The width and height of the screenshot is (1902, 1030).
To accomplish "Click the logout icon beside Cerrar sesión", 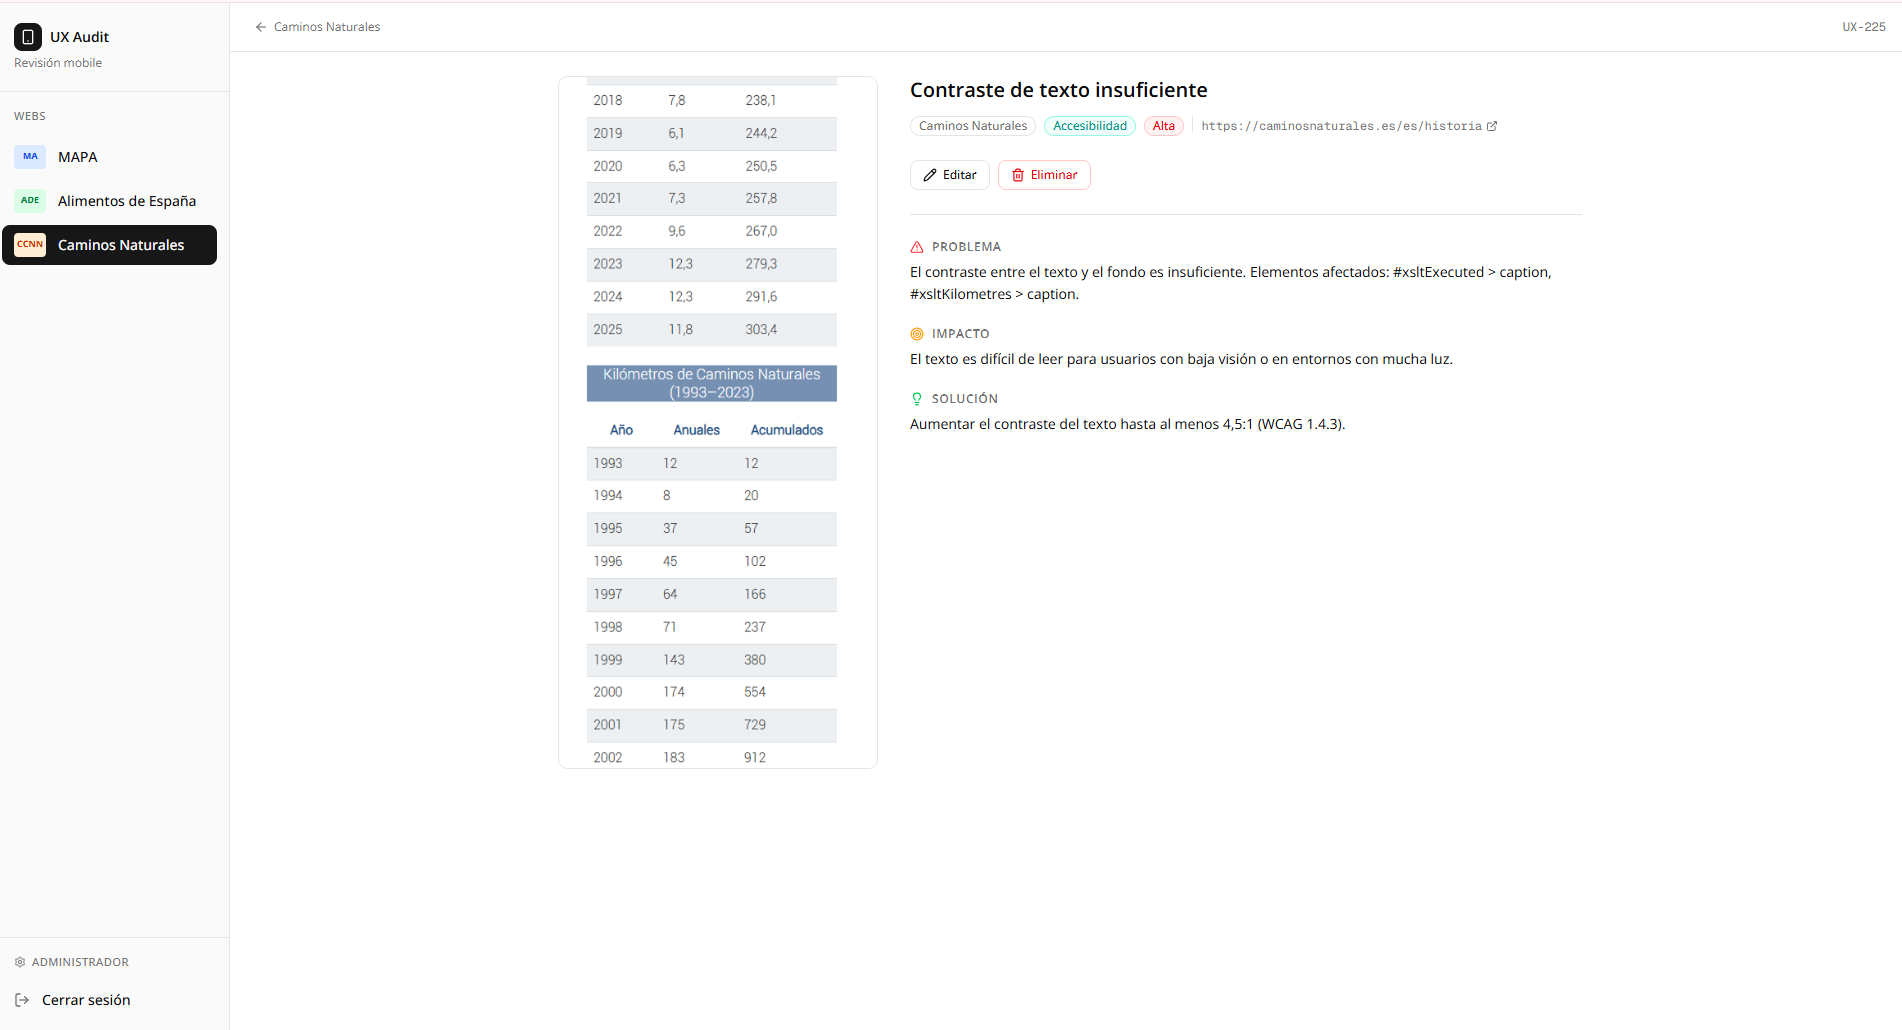I will click(x=22, y=1000).
